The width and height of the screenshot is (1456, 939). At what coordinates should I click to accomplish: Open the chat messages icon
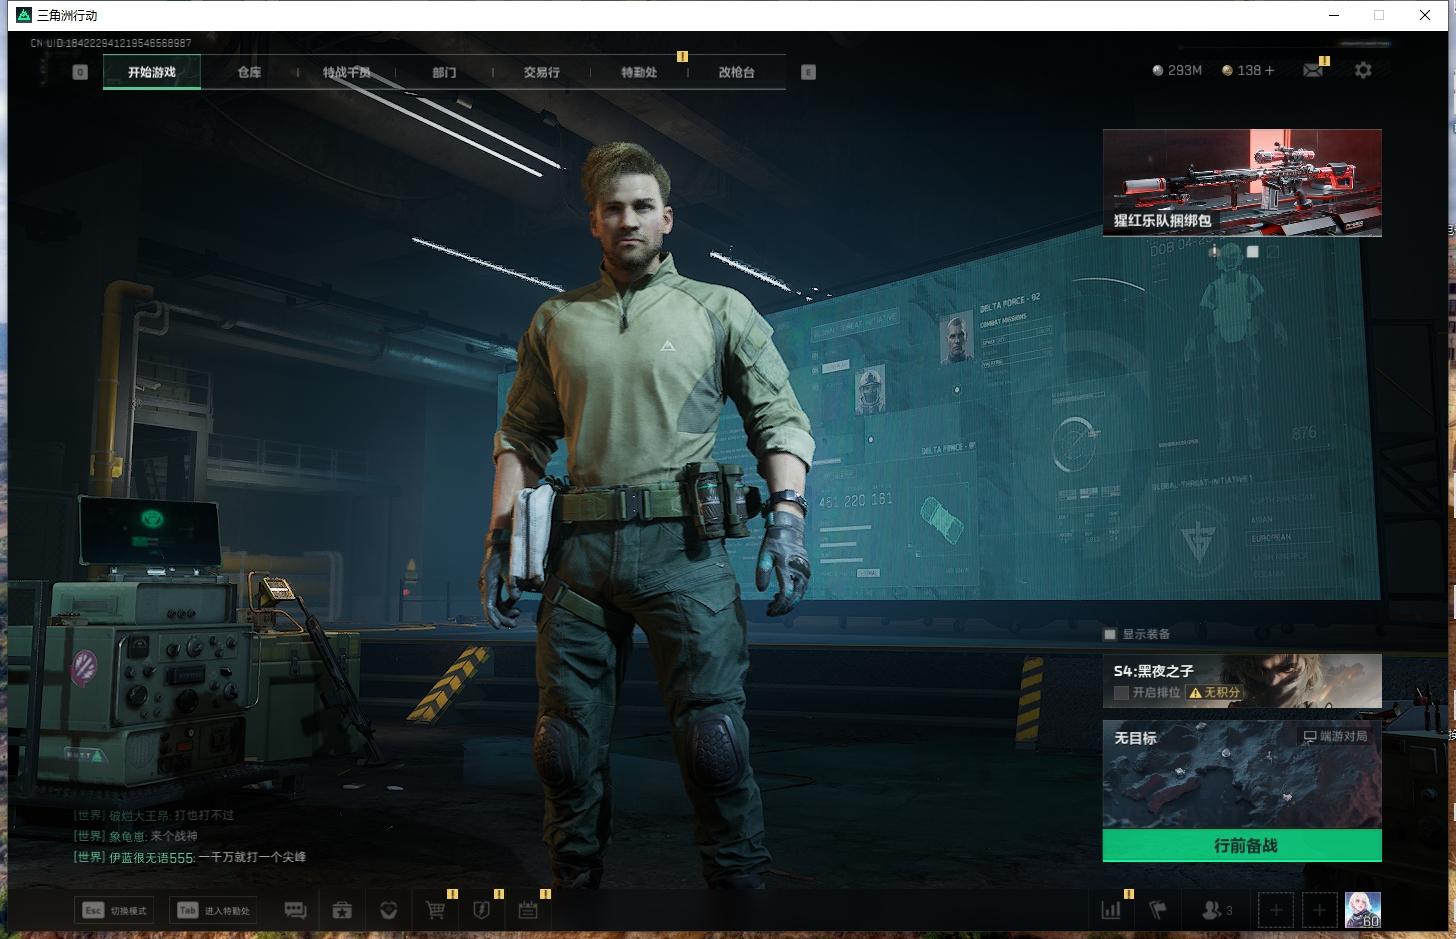coord(295,910)
